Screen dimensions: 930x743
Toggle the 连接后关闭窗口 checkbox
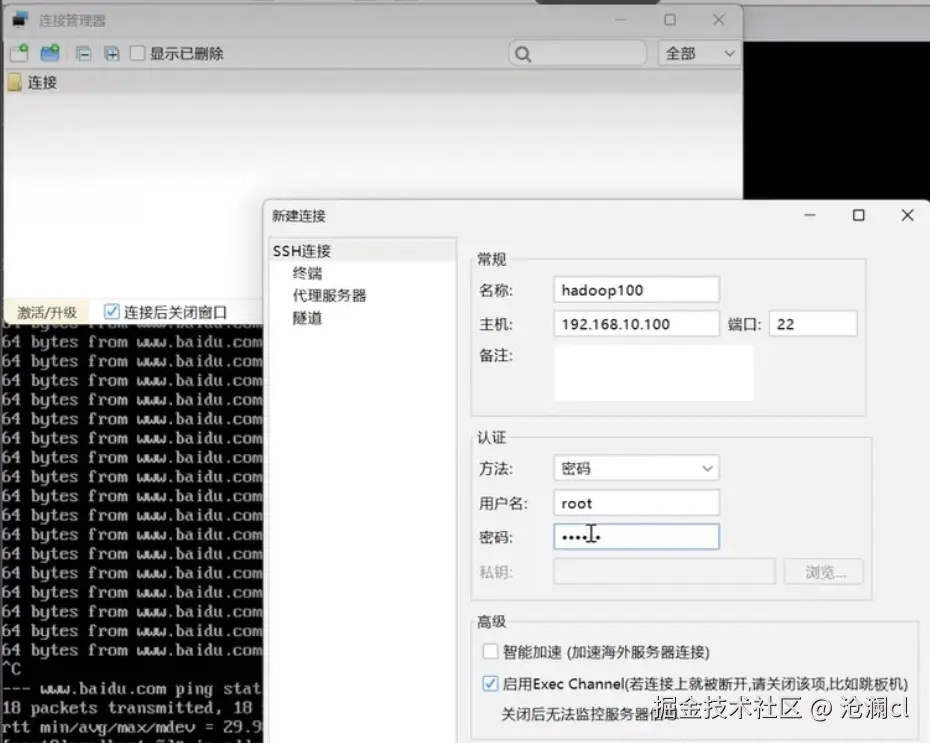tap(112, 311)
